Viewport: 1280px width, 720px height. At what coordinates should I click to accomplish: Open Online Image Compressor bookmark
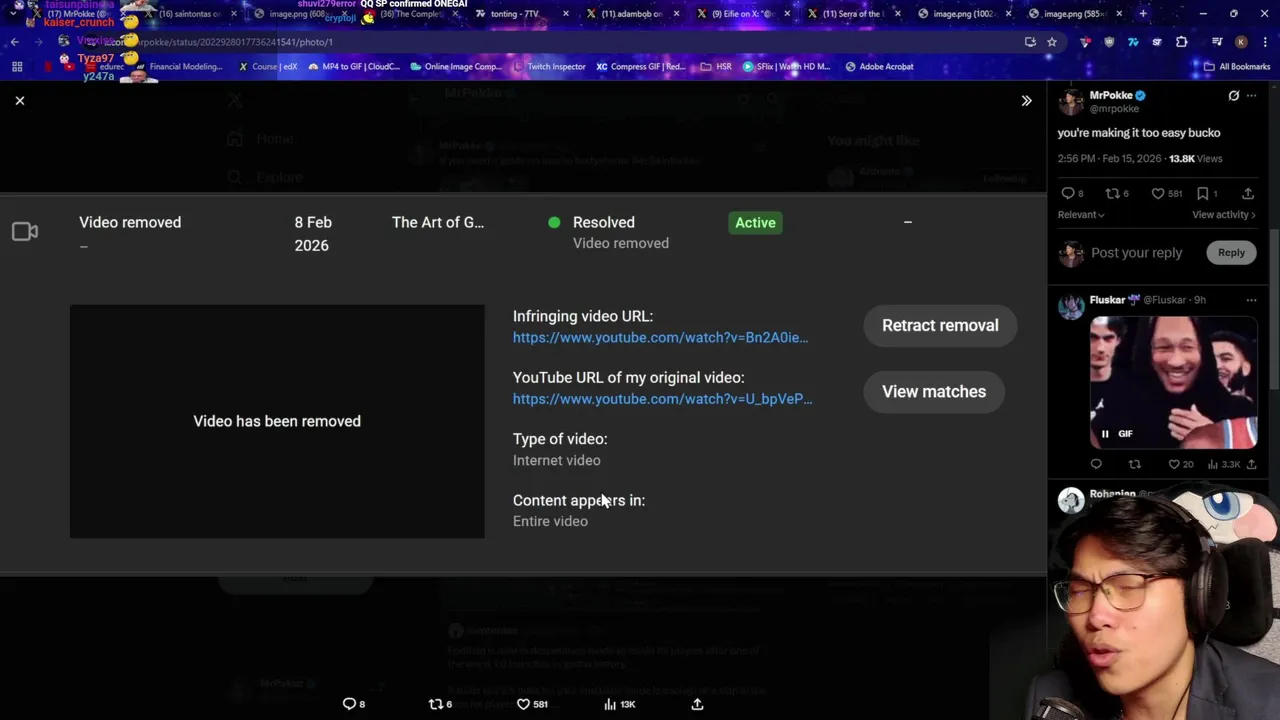tap(455, 67)
